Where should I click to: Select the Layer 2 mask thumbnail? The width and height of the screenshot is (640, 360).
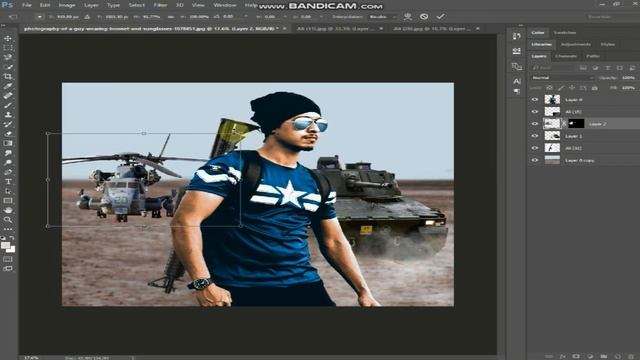click(576, 123)
